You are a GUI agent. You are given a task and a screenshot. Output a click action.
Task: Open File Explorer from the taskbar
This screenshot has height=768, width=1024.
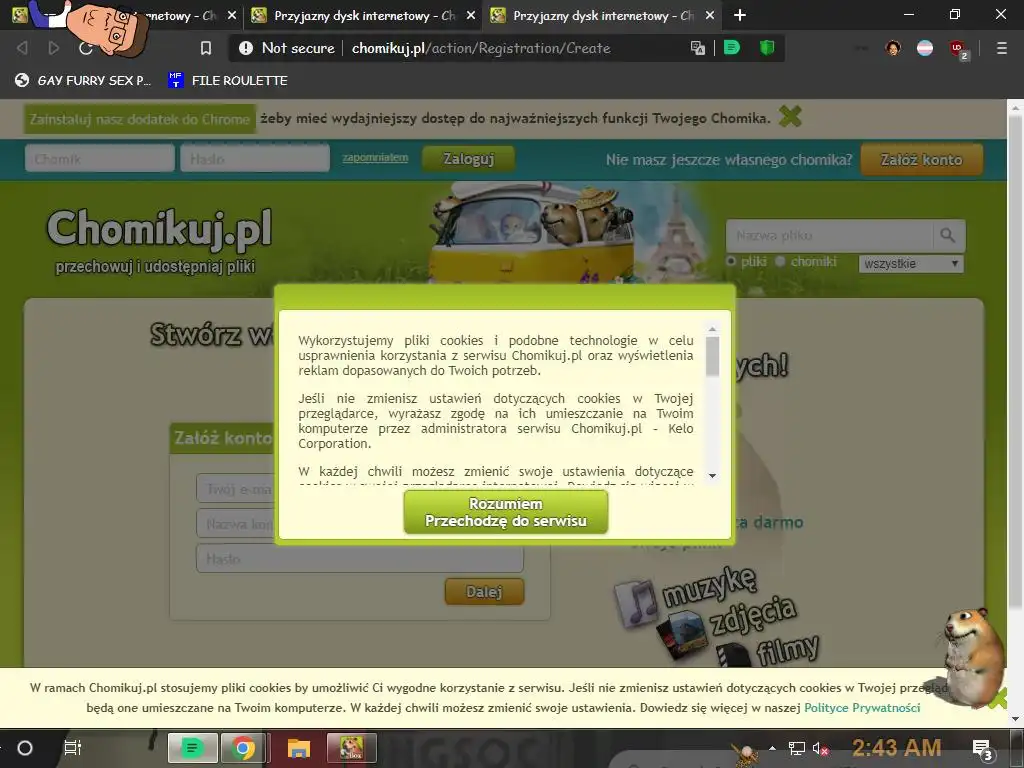[x=298, y=748]
